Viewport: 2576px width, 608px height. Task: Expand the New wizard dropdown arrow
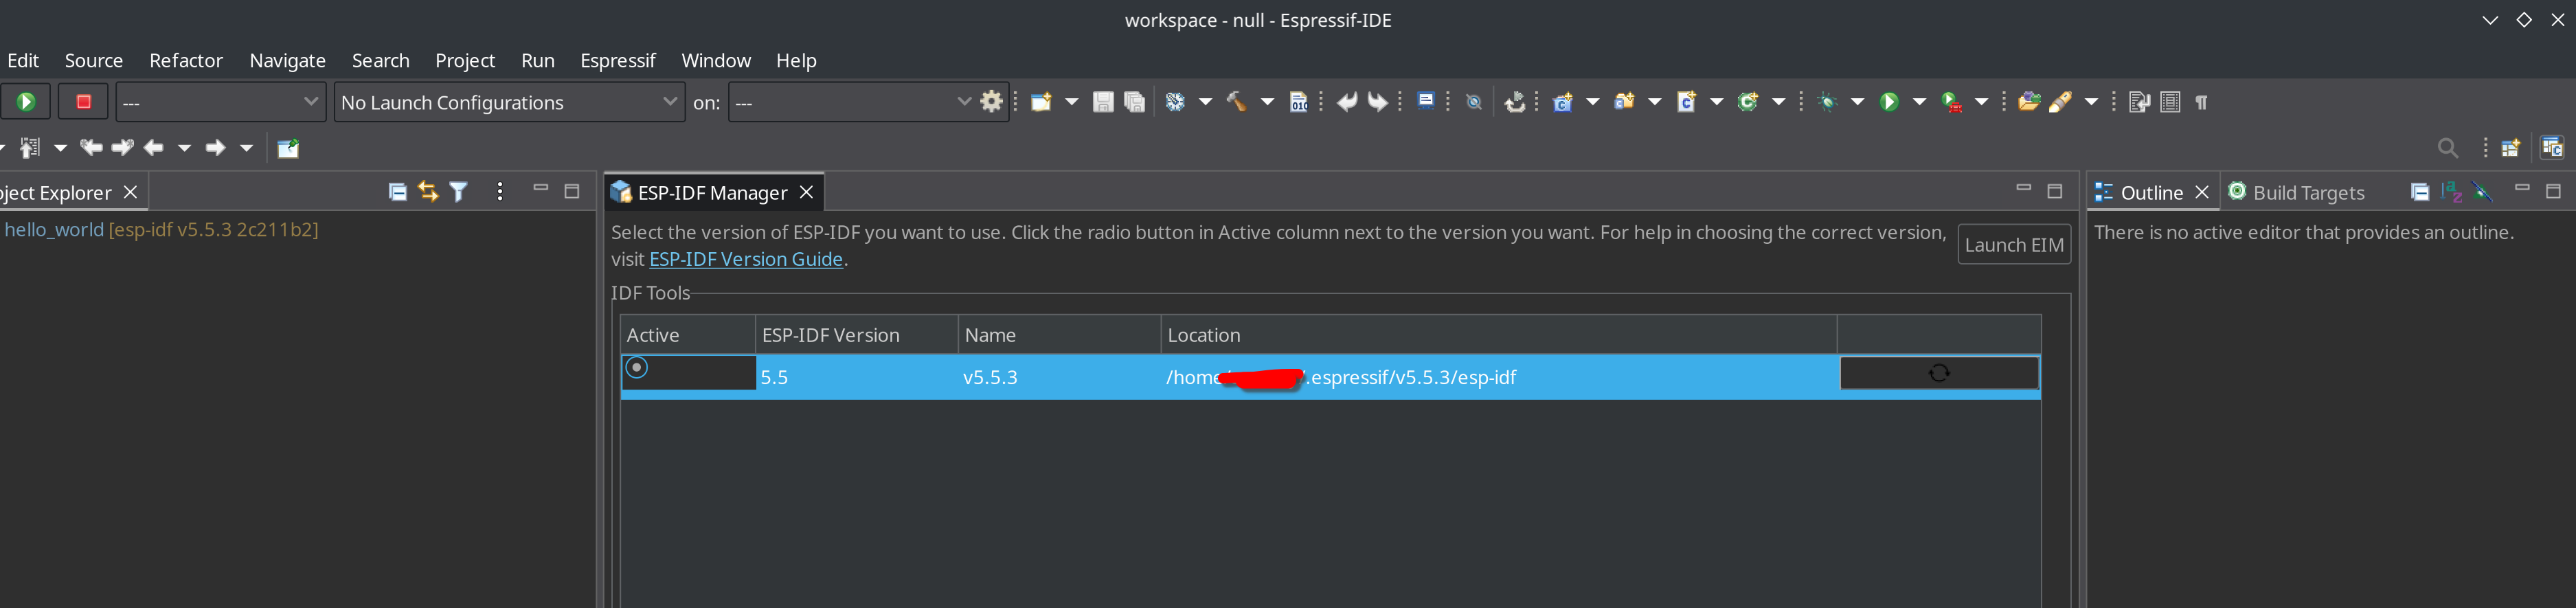[x=1071, y=102]
